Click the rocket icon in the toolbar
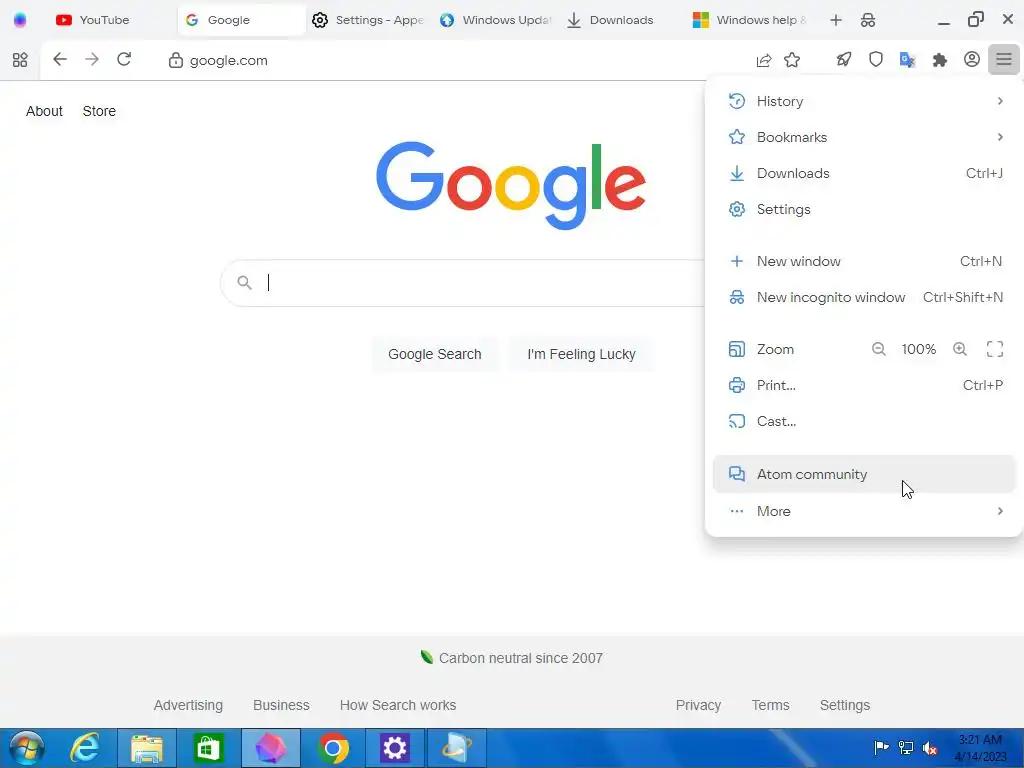This screenshot has height=768, width=1024. [x=844, y=60]
